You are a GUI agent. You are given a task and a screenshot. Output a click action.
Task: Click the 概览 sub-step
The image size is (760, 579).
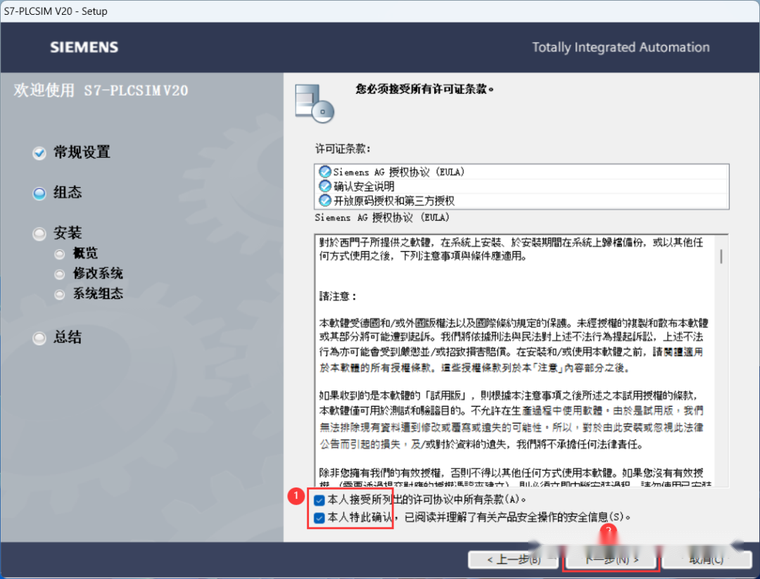click(x=85, y=253)
